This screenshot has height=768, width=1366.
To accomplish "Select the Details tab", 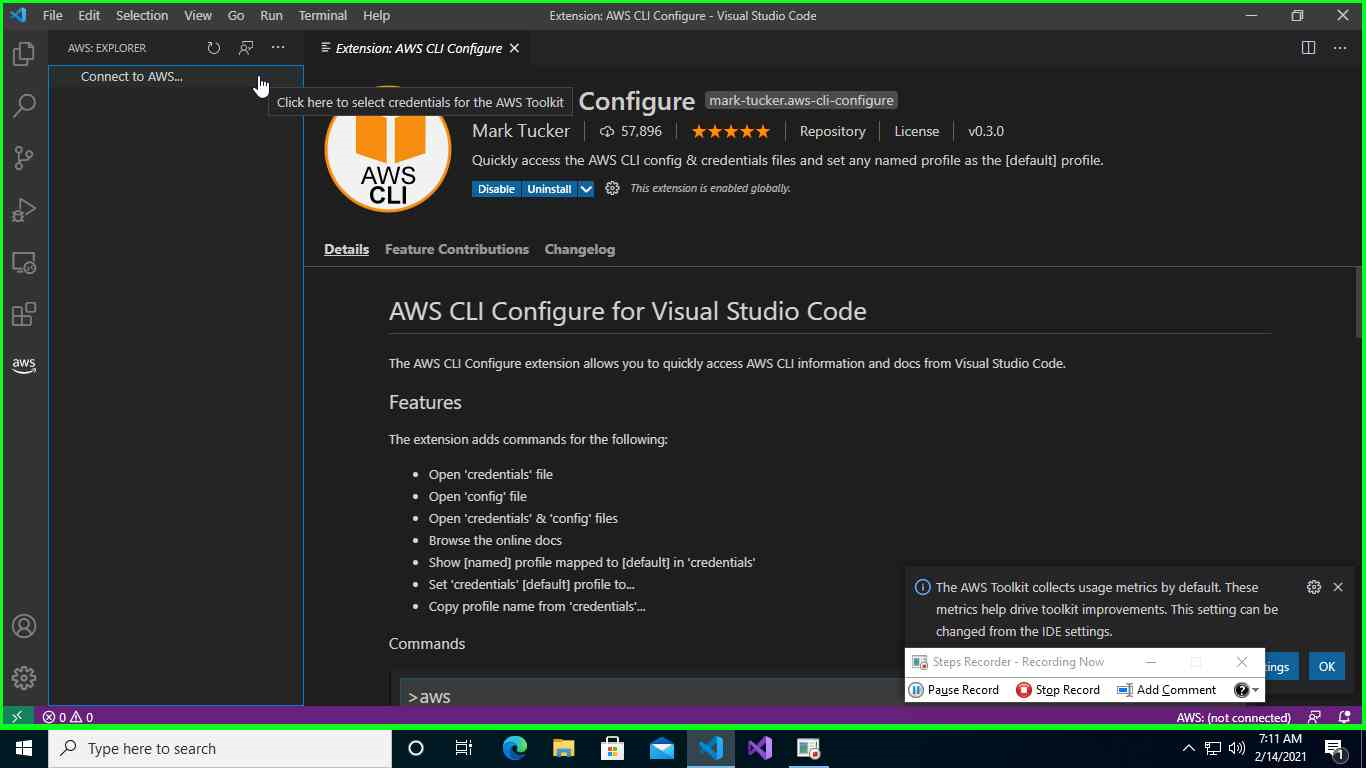I will coord(346,249).
